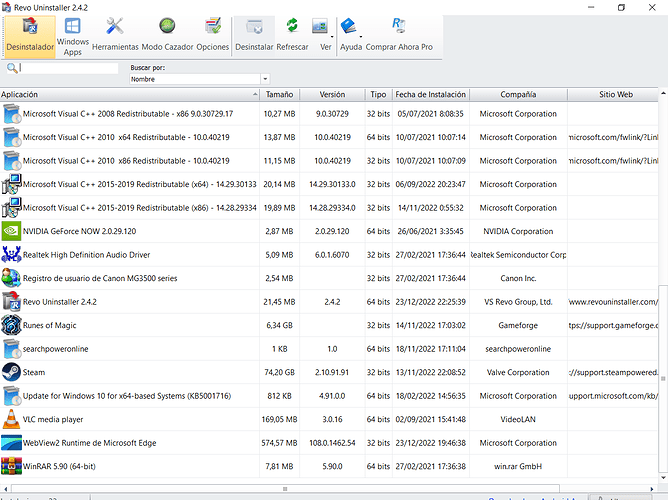Sort by Versión column header
Viewport: 668px width, 500px height.
[332, 95]
